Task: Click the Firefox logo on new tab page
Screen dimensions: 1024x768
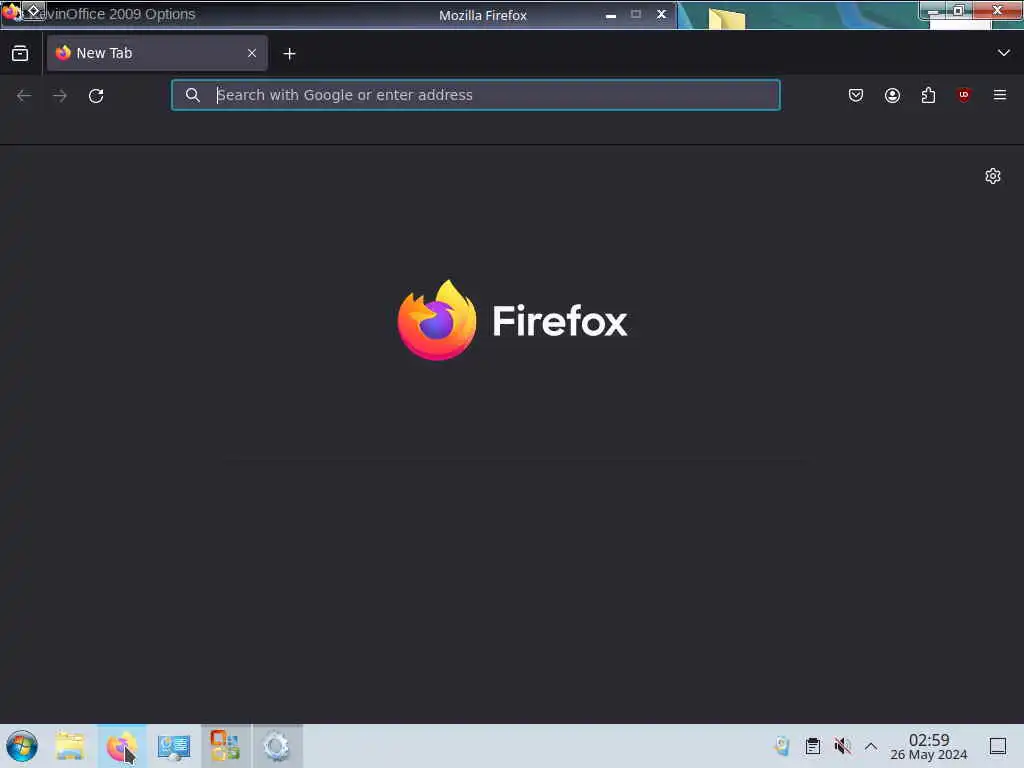Action: pyautogui.click(x=512, y=320)
